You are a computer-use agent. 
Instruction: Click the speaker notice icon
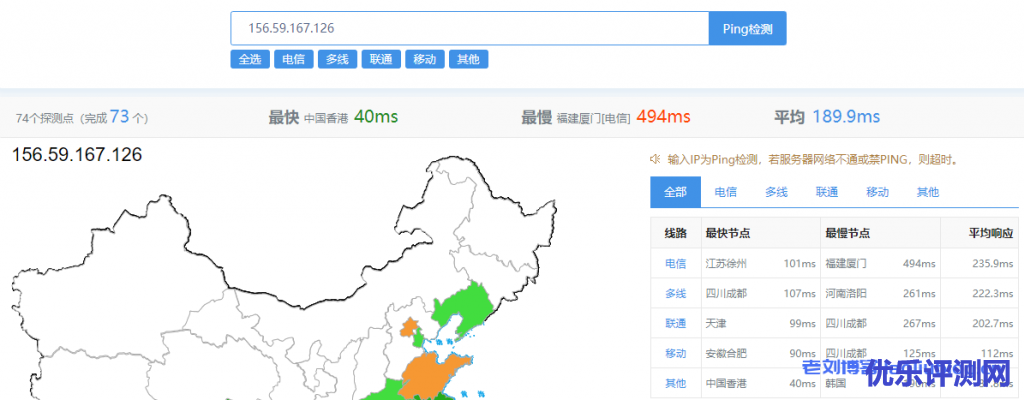pos(655,159)
